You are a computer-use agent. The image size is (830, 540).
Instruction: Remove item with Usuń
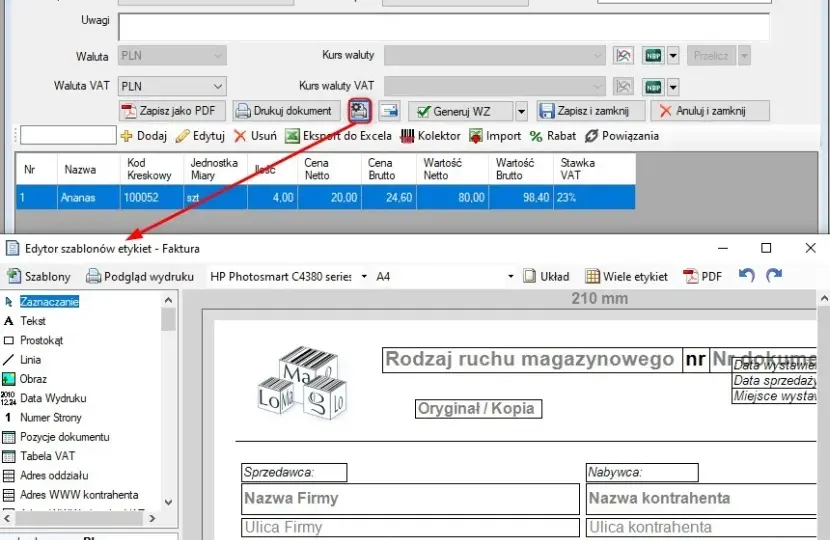click(x=255, y=136)
